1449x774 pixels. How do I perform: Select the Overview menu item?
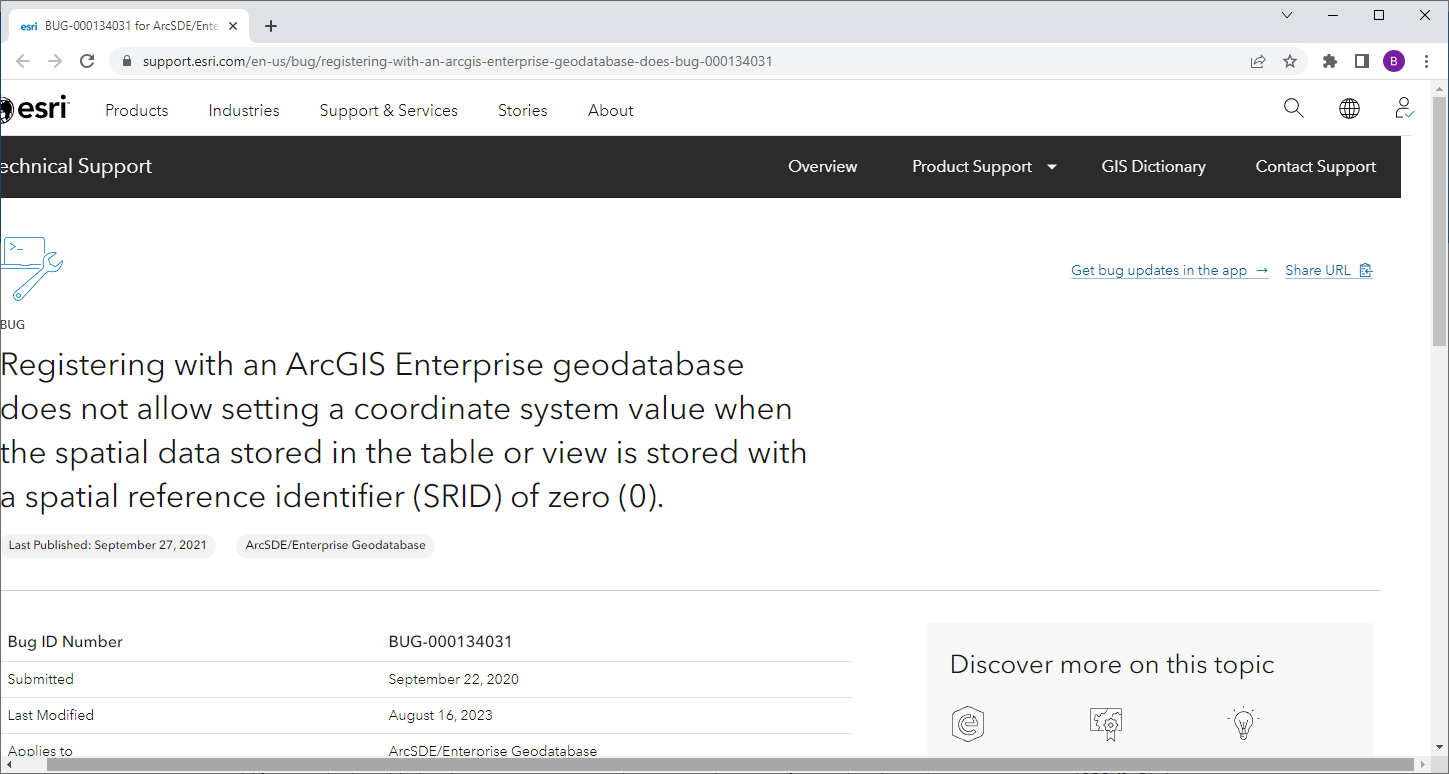[822, 166]
